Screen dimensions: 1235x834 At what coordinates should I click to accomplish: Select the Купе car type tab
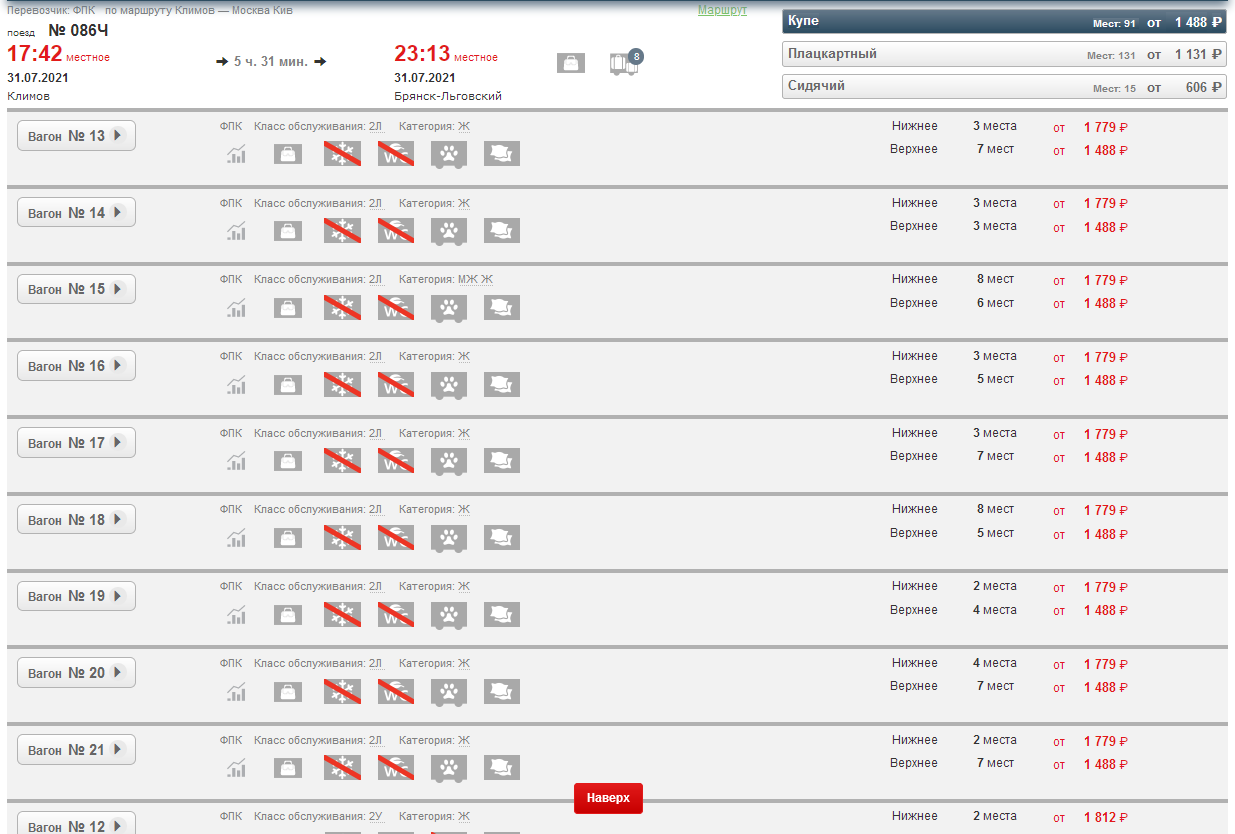pos(1004,22)
